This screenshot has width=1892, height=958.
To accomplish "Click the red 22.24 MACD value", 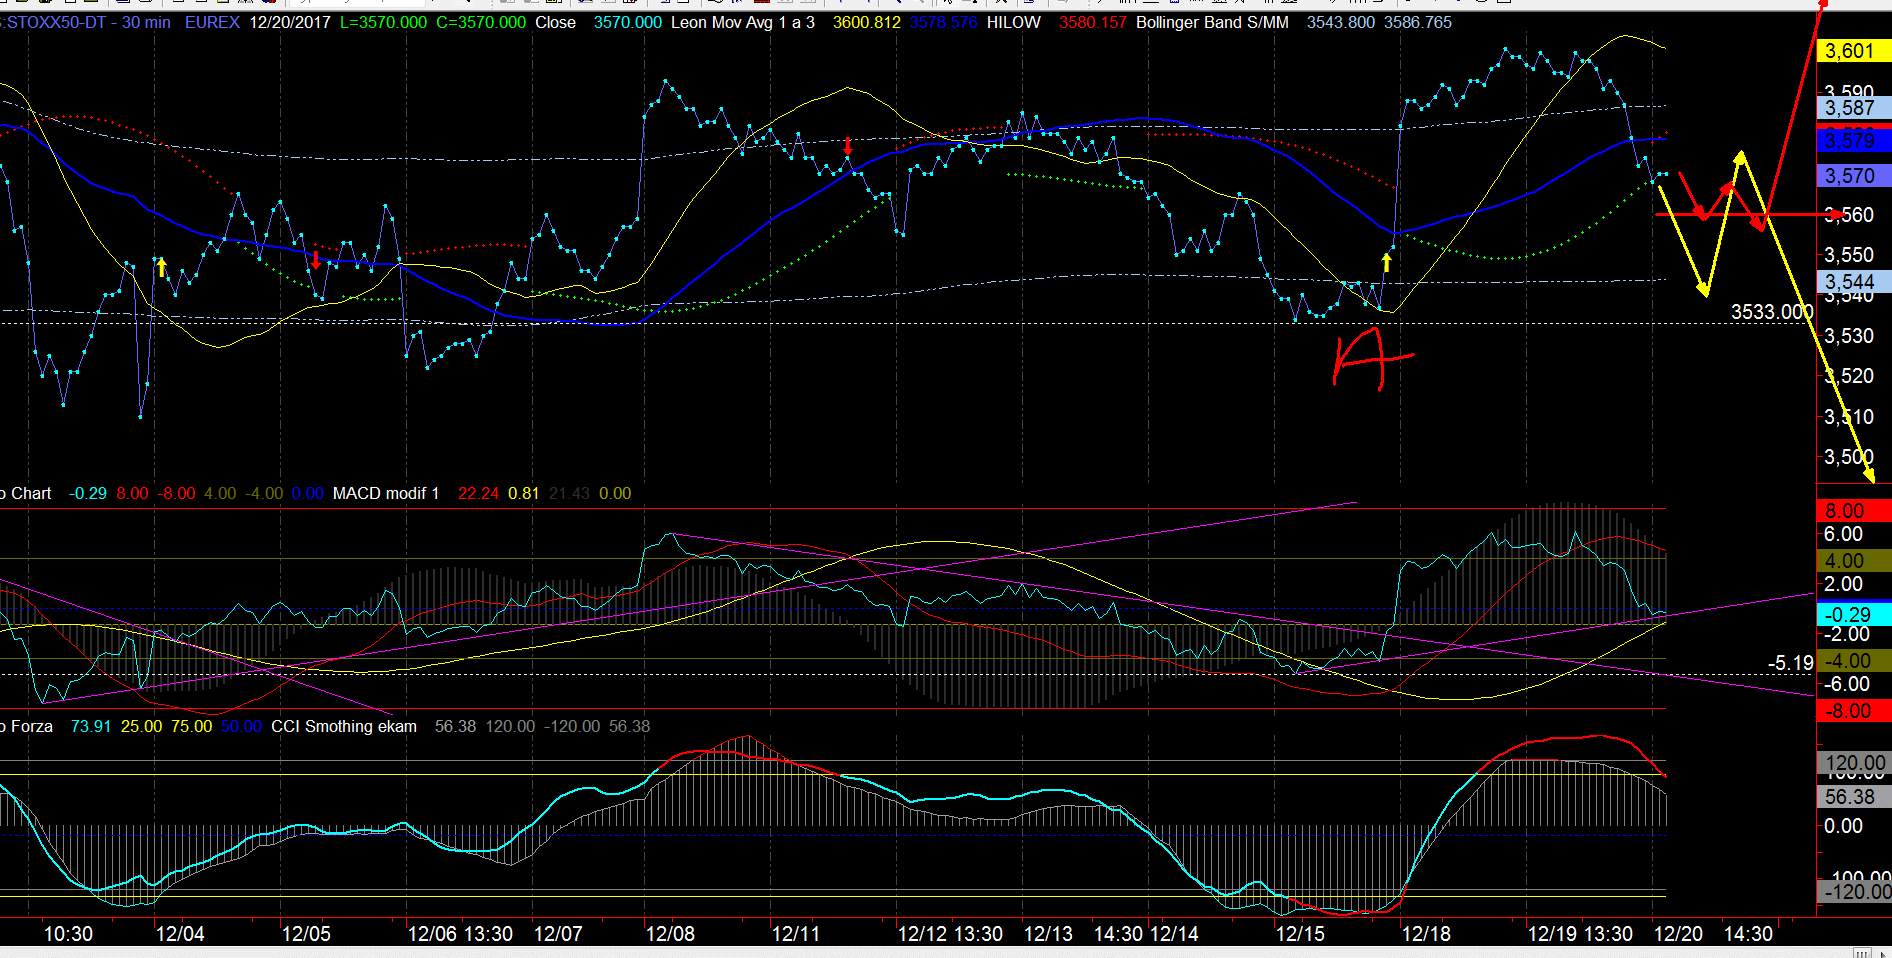I will click(478, 493).
